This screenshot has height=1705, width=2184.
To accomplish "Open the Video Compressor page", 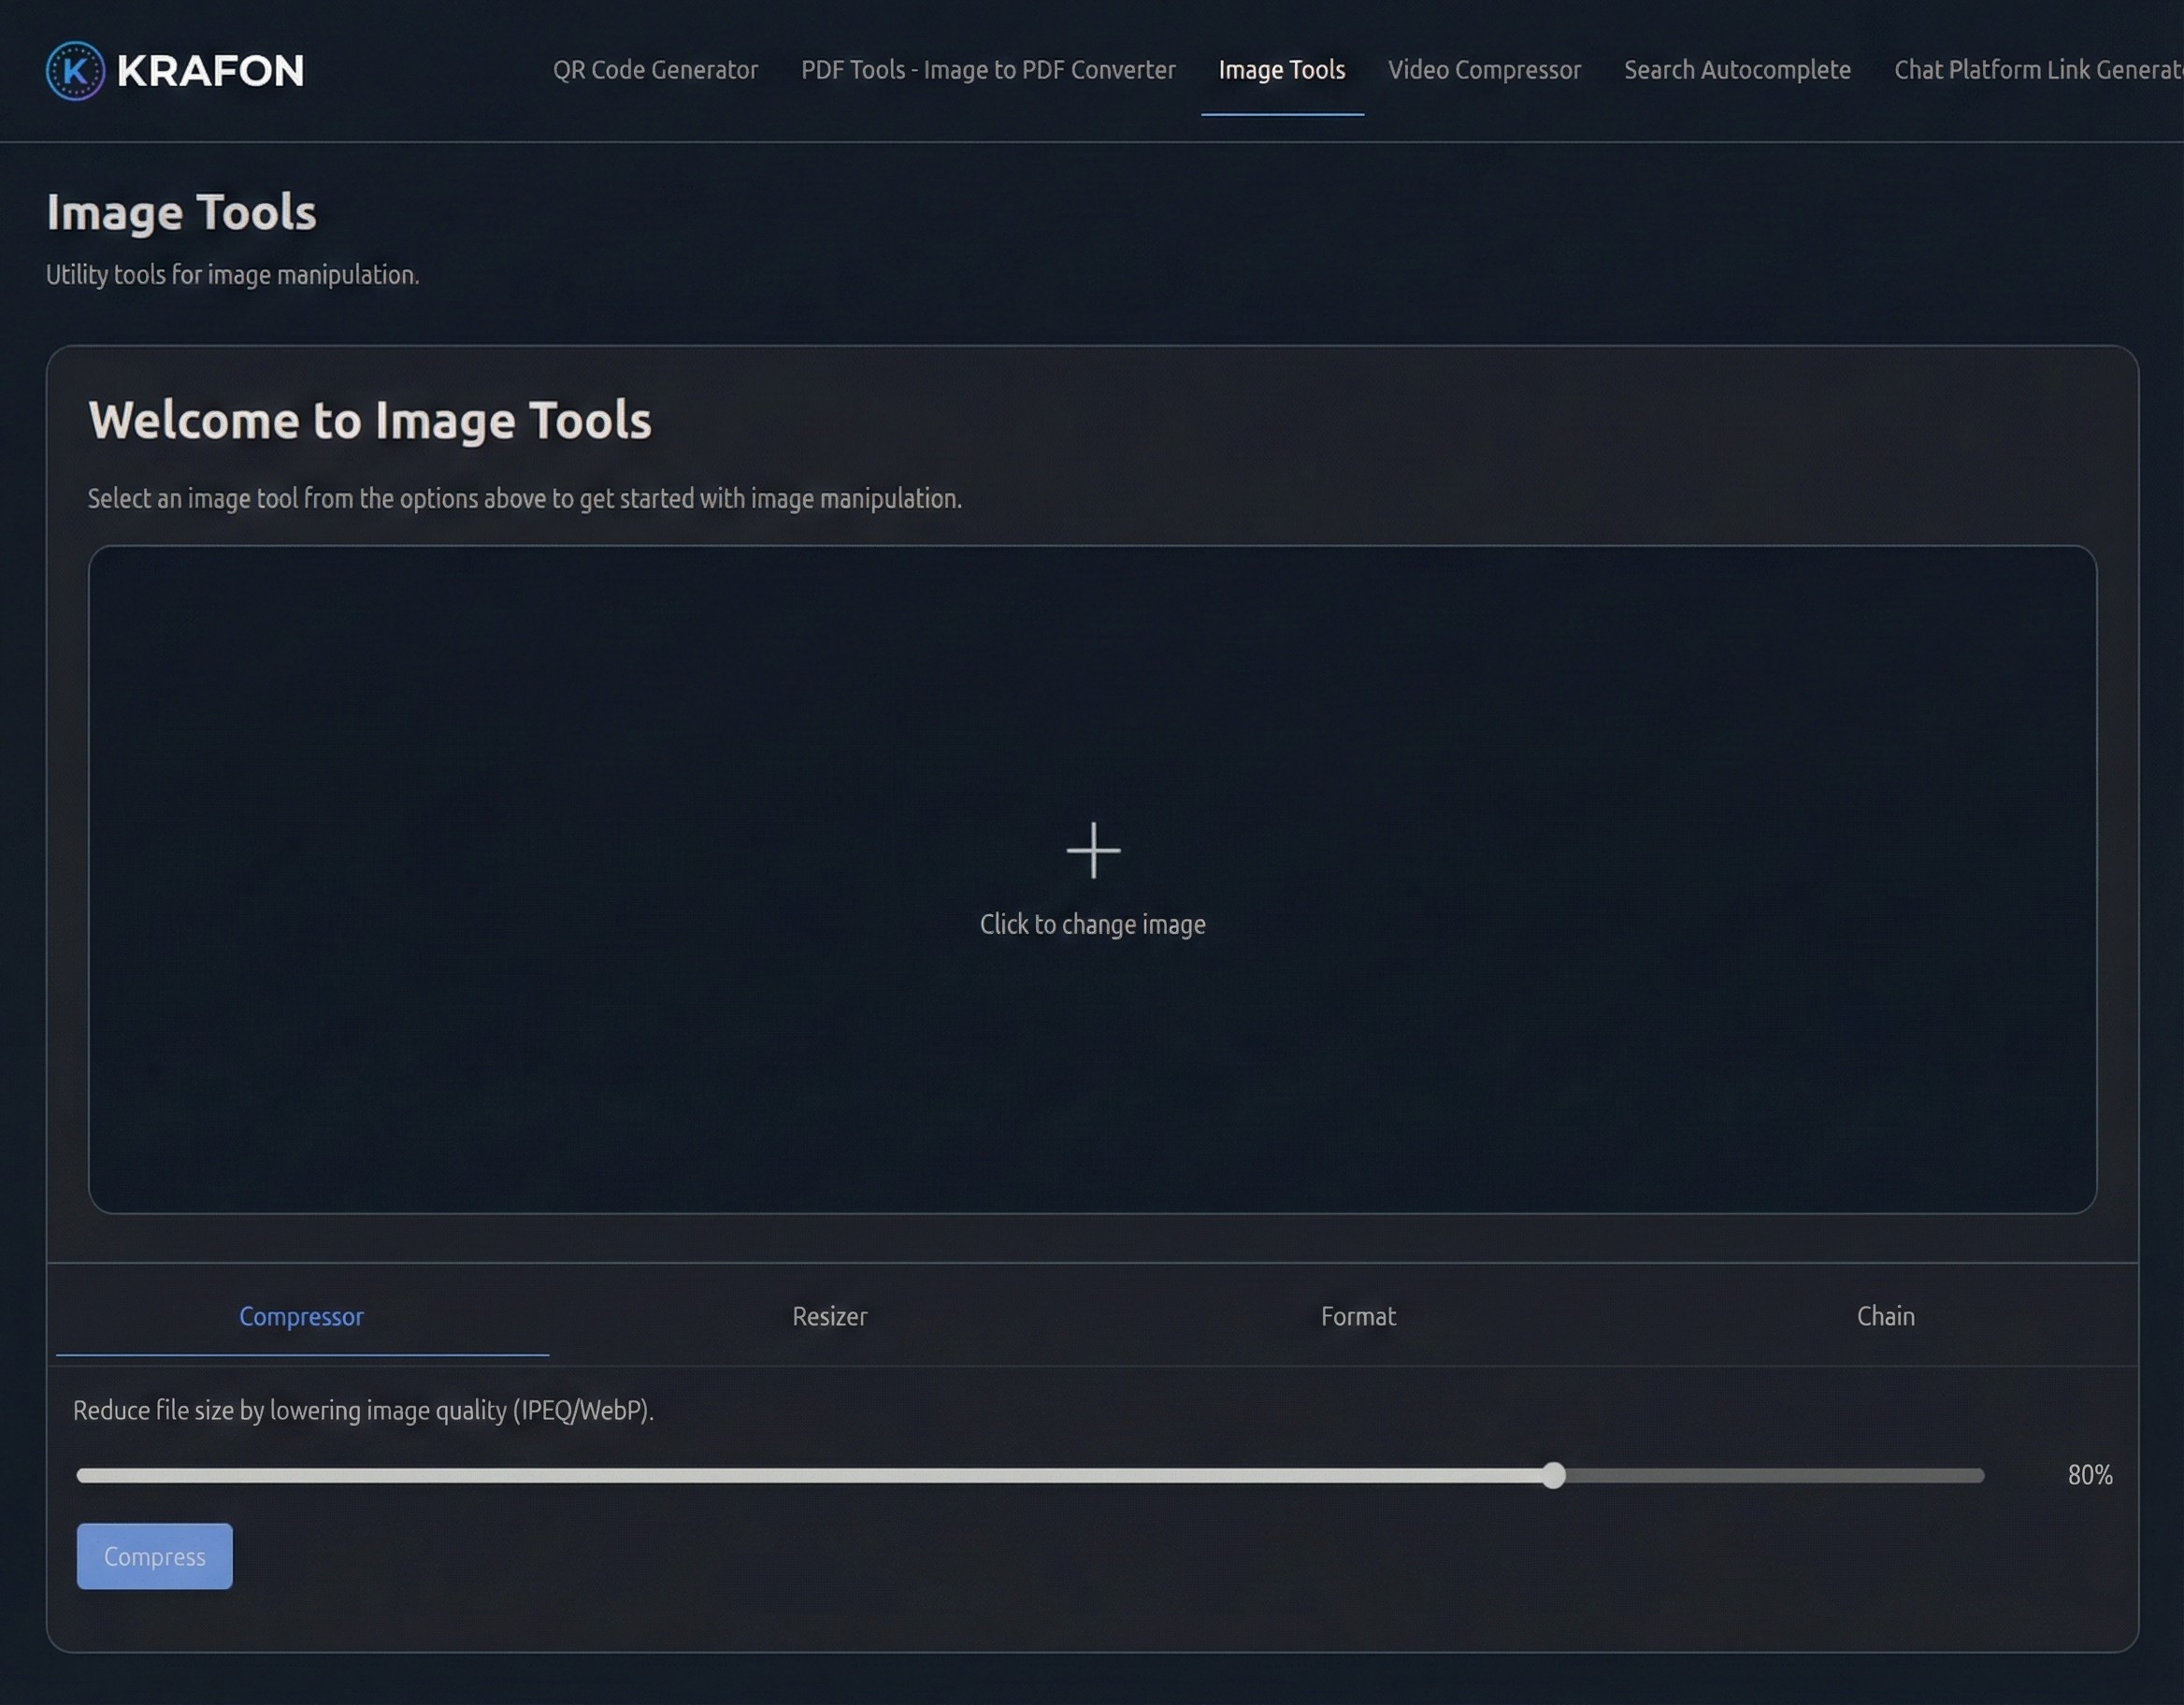I will (x=1484, y=70).
